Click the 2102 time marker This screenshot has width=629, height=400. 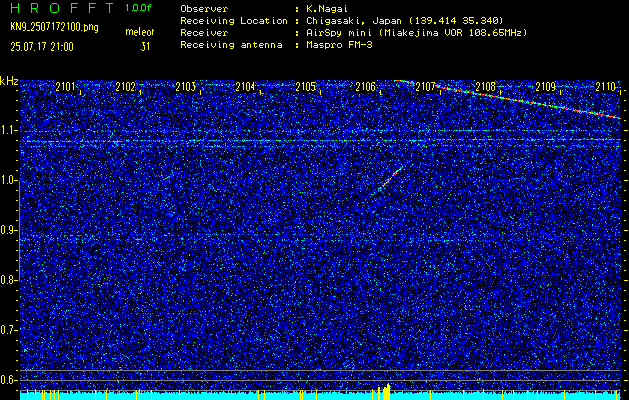[125, 86]
